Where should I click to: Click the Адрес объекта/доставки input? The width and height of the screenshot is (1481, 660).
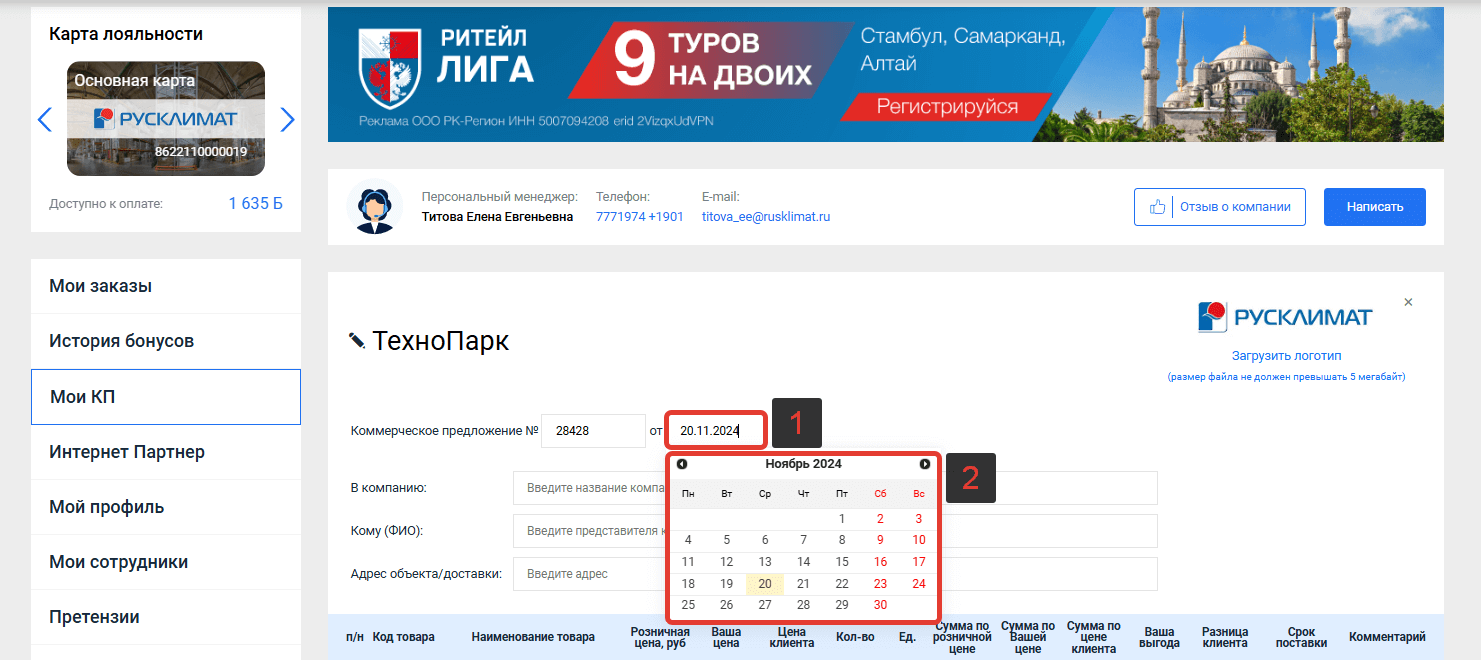pyautogui.click(x=835, y=574)
